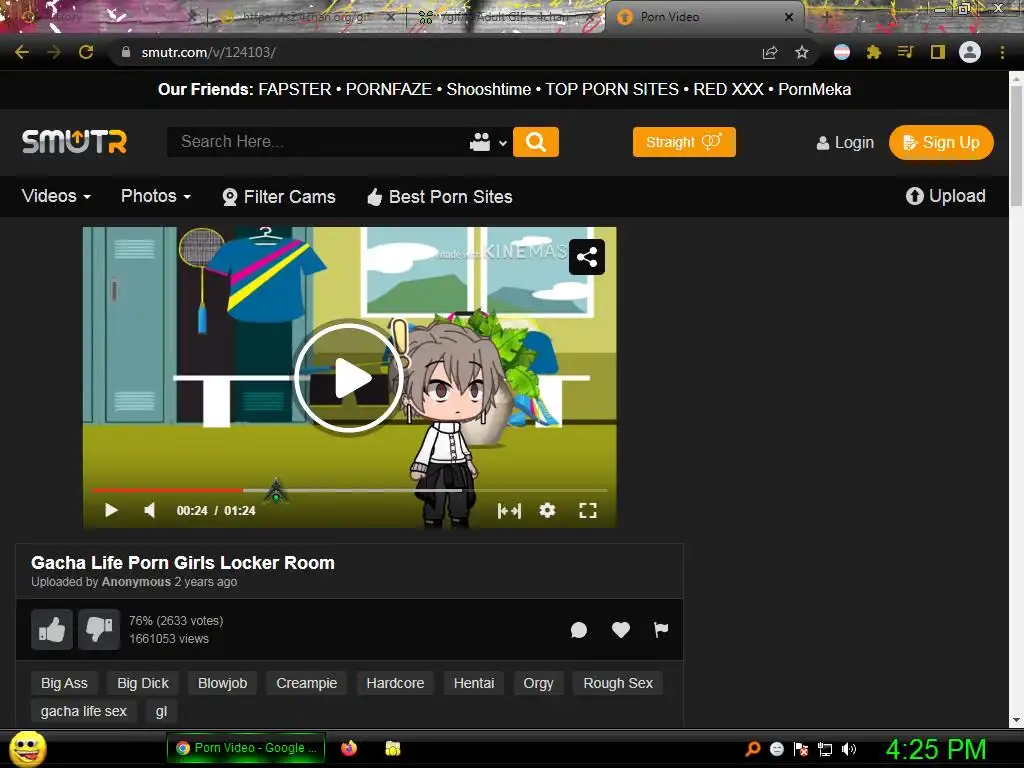This screenshot has height=768, width=1024.
Task: Open the Anonymous uploader profile link
Action: click(136, 582)
